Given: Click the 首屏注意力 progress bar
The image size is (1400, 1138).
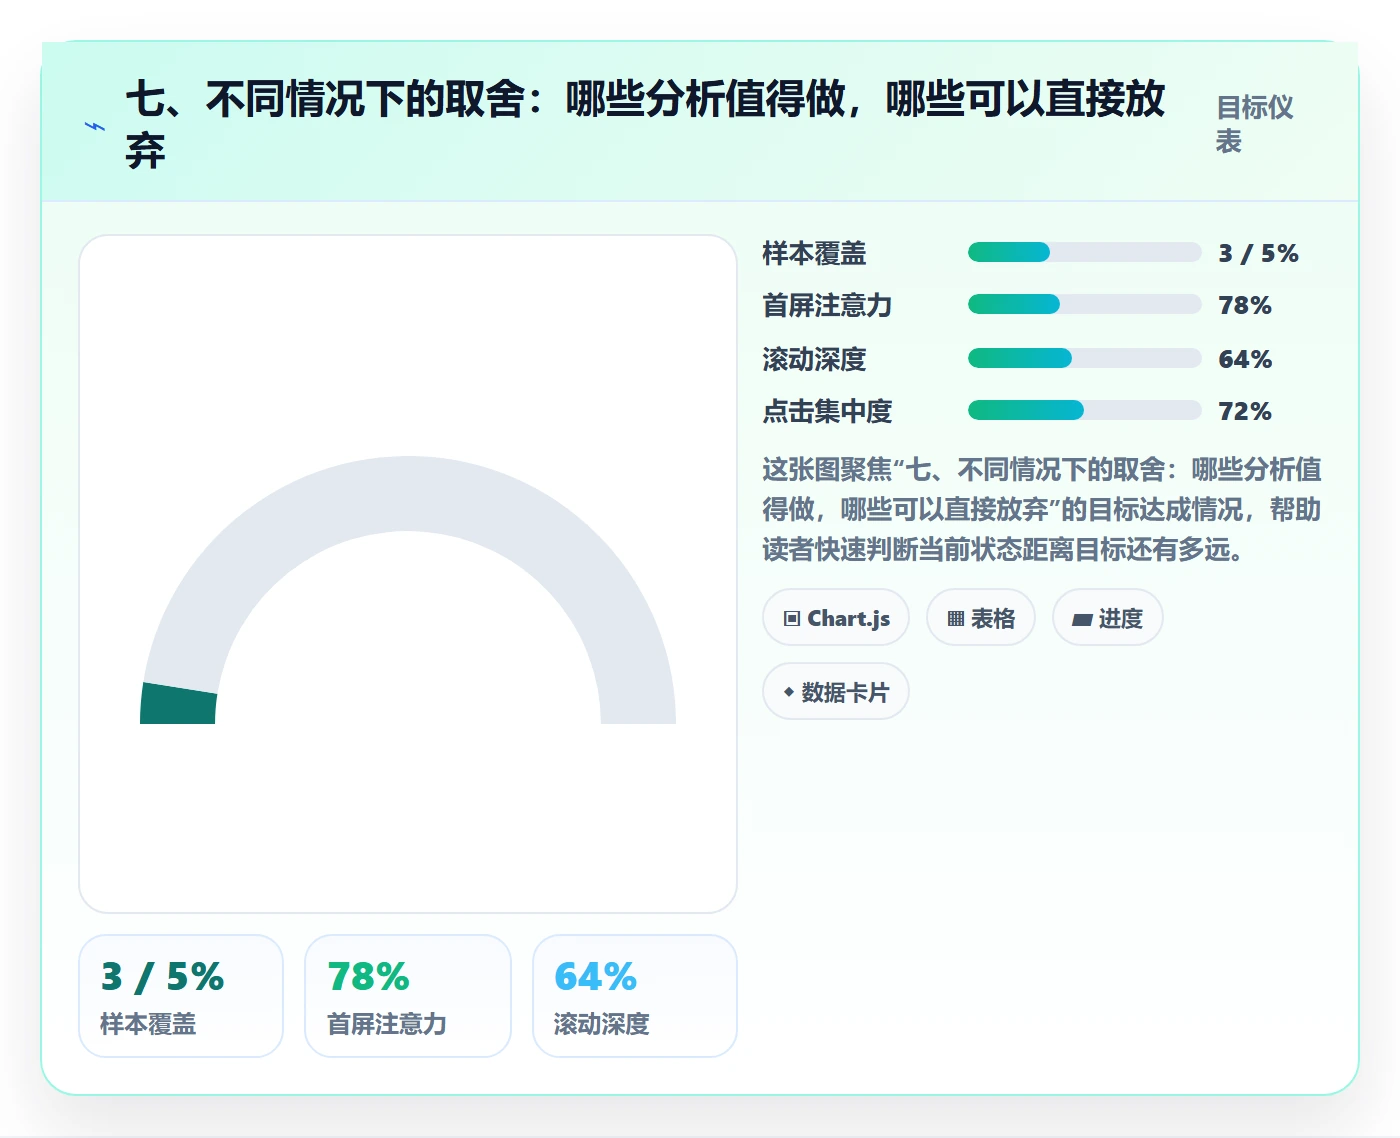Looking at the screenshot, I should click(1084, 304).
